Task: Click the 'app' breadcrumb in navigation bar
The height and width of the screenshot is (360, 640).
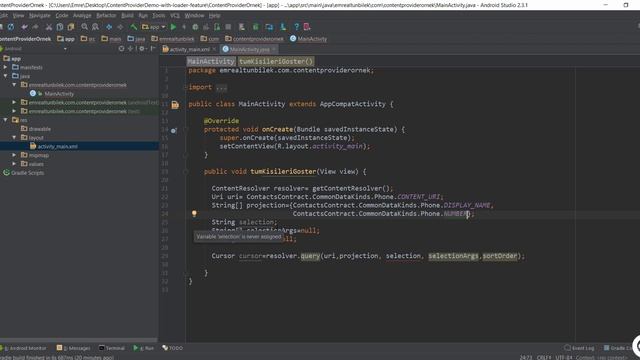Action: coord(66,39)
